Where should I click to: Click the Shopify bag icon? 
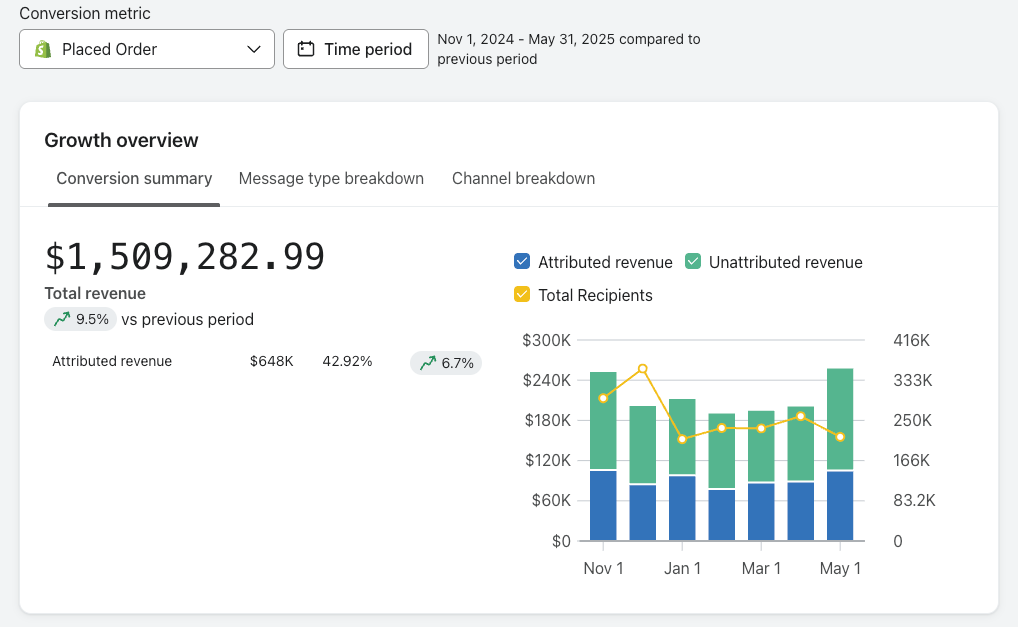click(x=43, y=49)
